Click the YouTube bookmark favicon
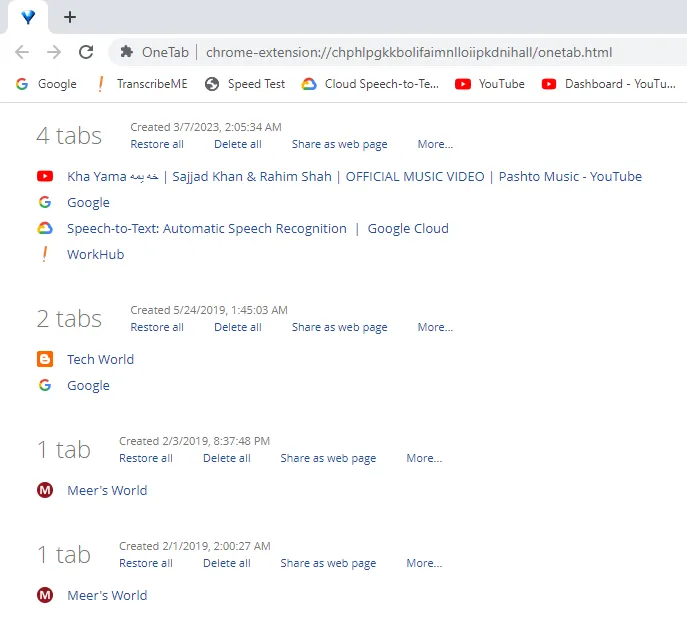 (463, 84)
